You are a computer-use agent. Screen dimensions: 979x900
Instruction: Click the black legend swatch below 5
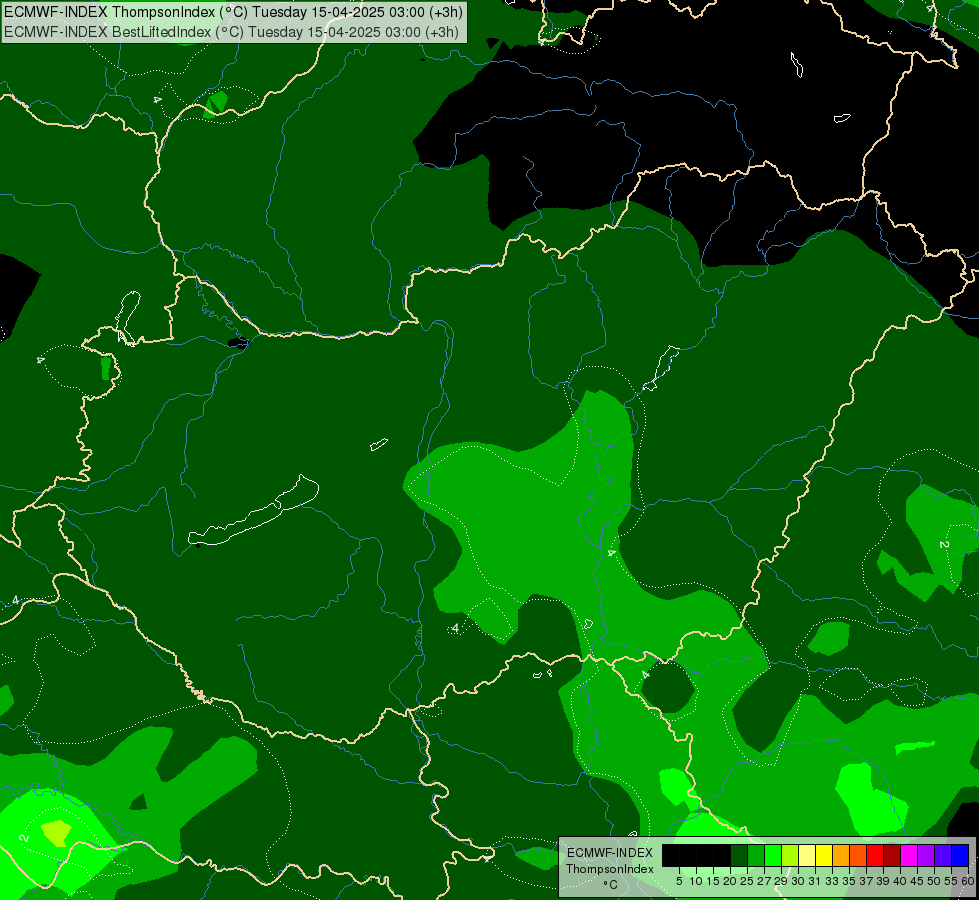671,855
